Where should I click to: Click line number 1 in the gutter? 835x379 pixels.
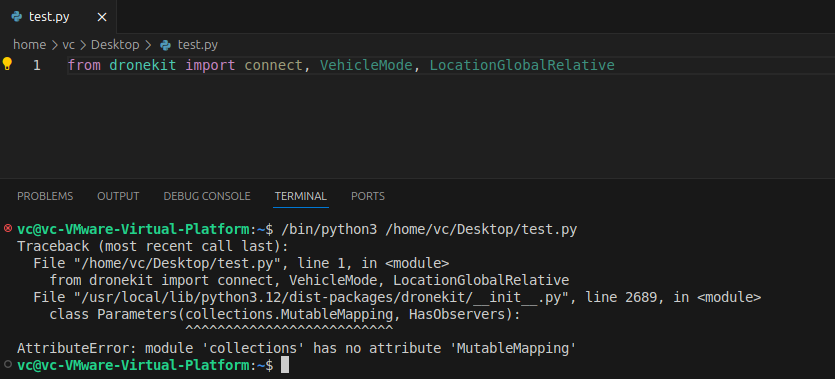(x=37, y=65)
